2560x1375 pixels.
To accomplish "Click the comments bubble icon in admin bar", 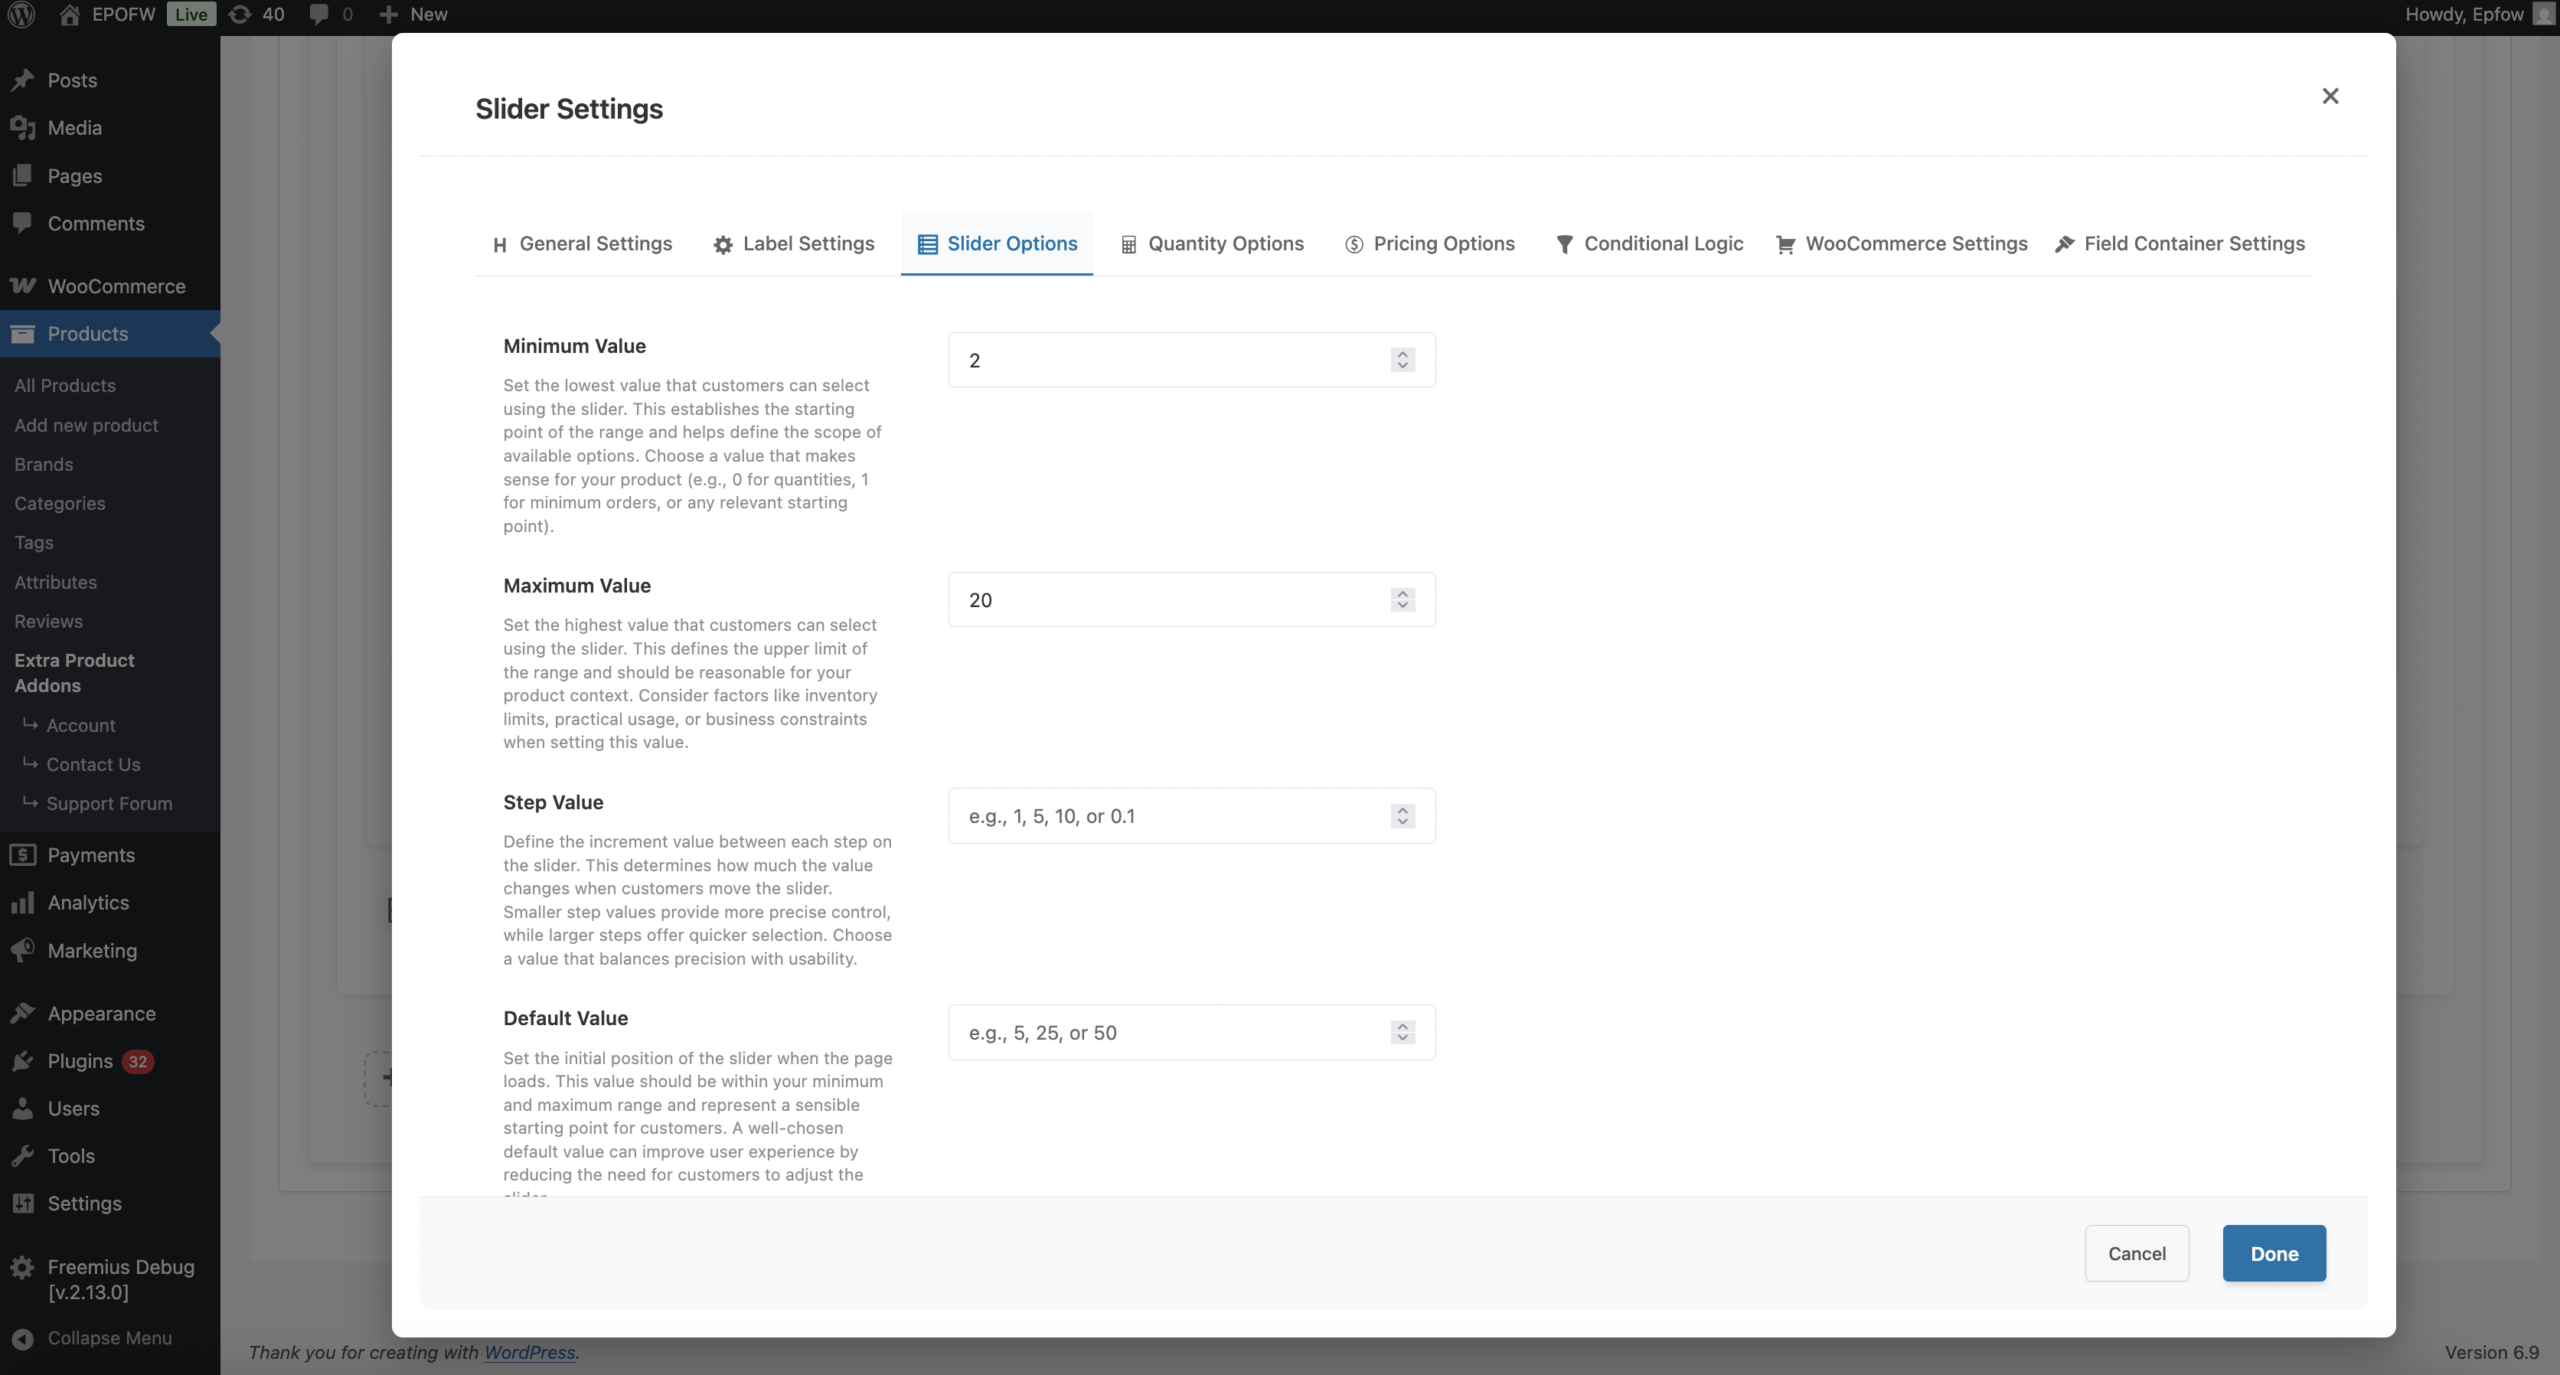I will click(x=319, y=14).
